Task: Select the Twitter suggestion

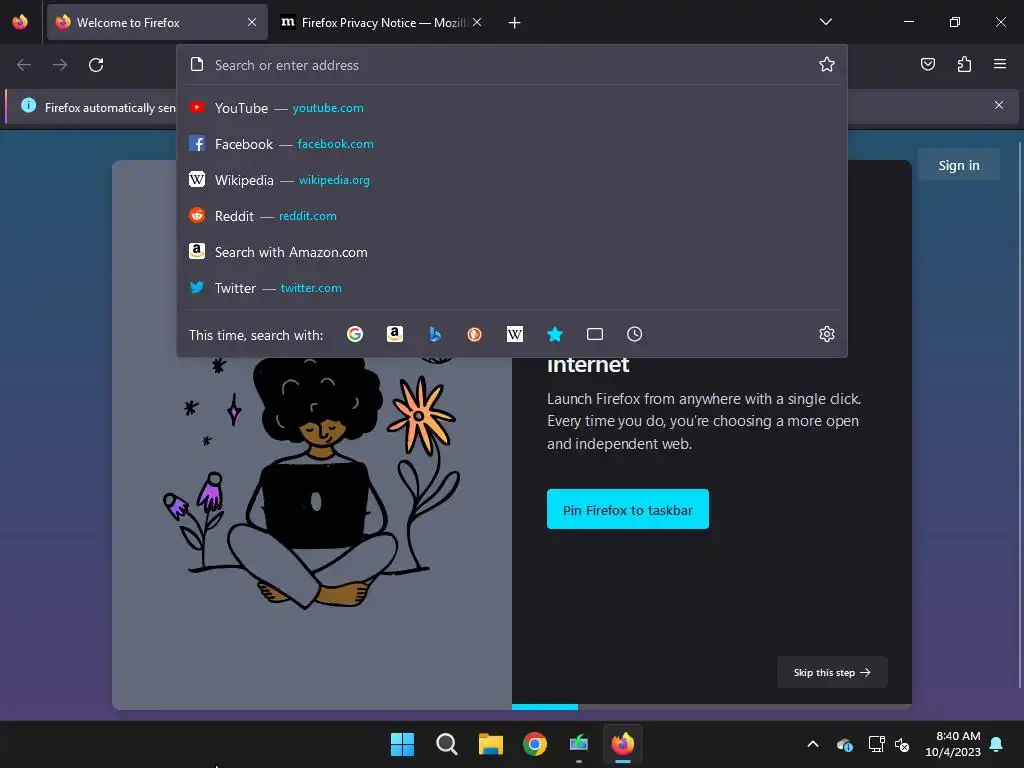Action: (512, 287)
